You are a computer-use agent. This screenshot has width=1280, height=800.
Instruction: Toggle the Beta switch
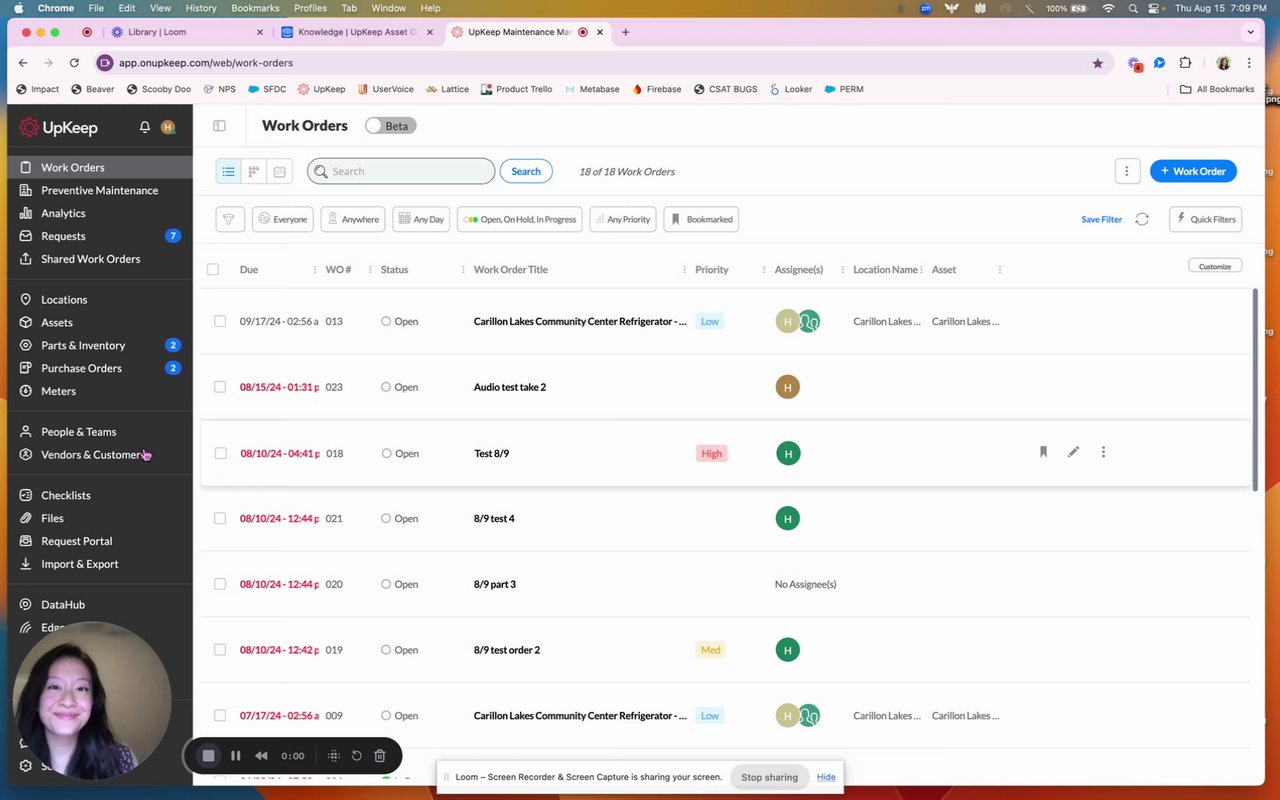(390, 126)
